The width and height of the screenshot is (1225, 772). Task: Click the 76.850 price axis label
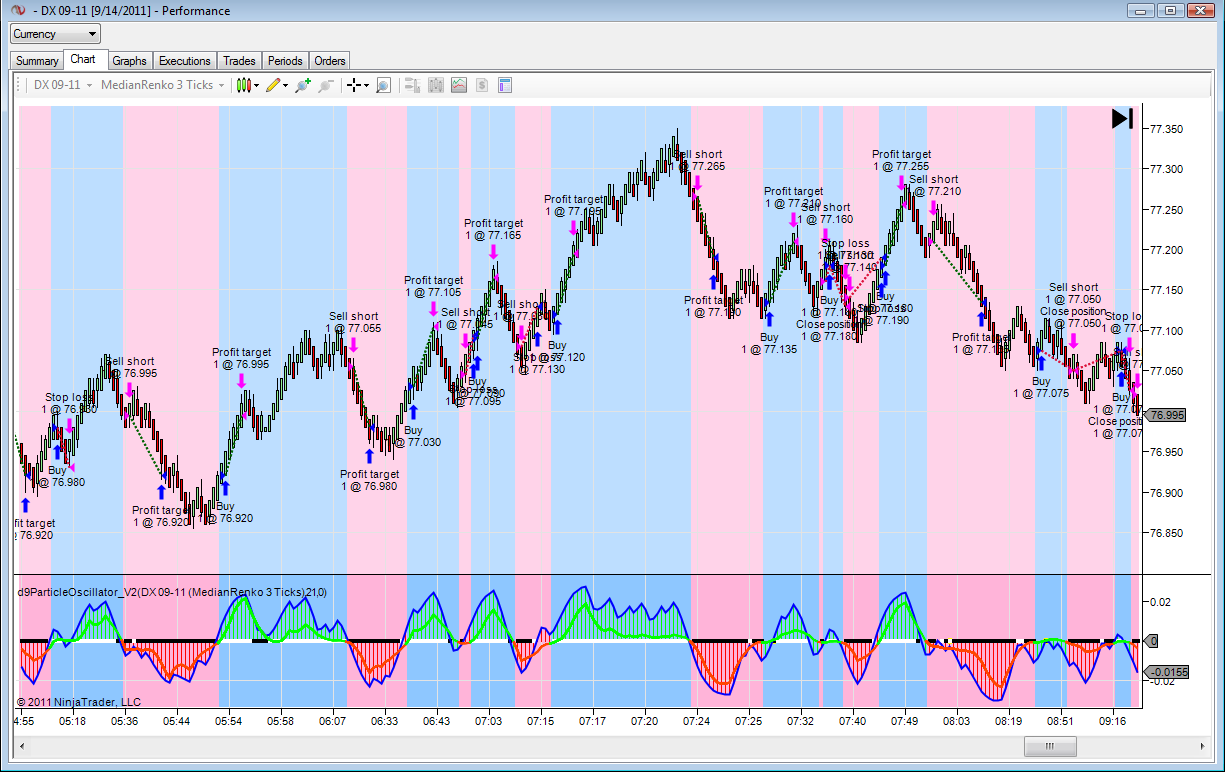click(1167, 534)
